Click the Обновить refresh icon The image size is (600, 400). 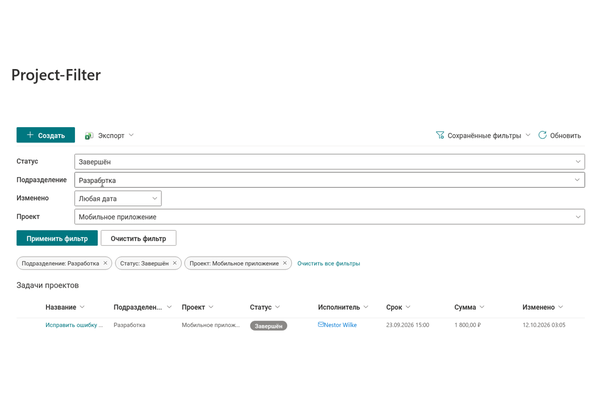pos(542,135)
